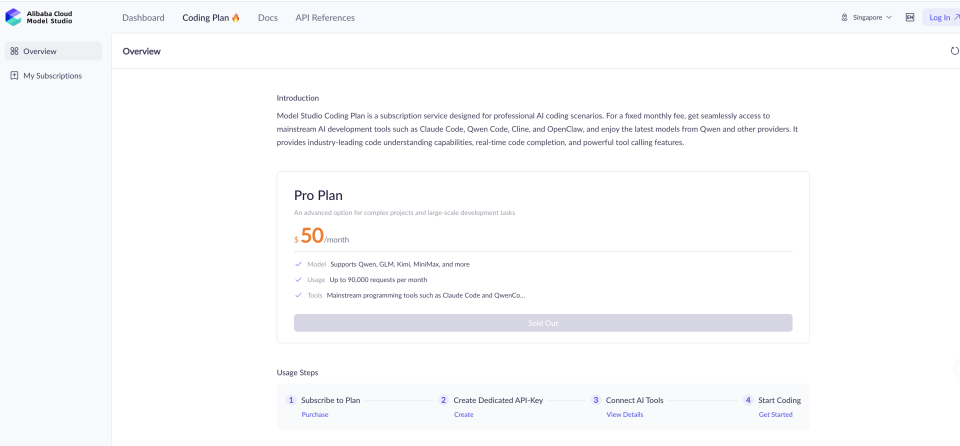Image resolution: width=960 pixels, height=446 pixels.
Task: Click the step 2 number badge
Action: (x=443, y=400)
